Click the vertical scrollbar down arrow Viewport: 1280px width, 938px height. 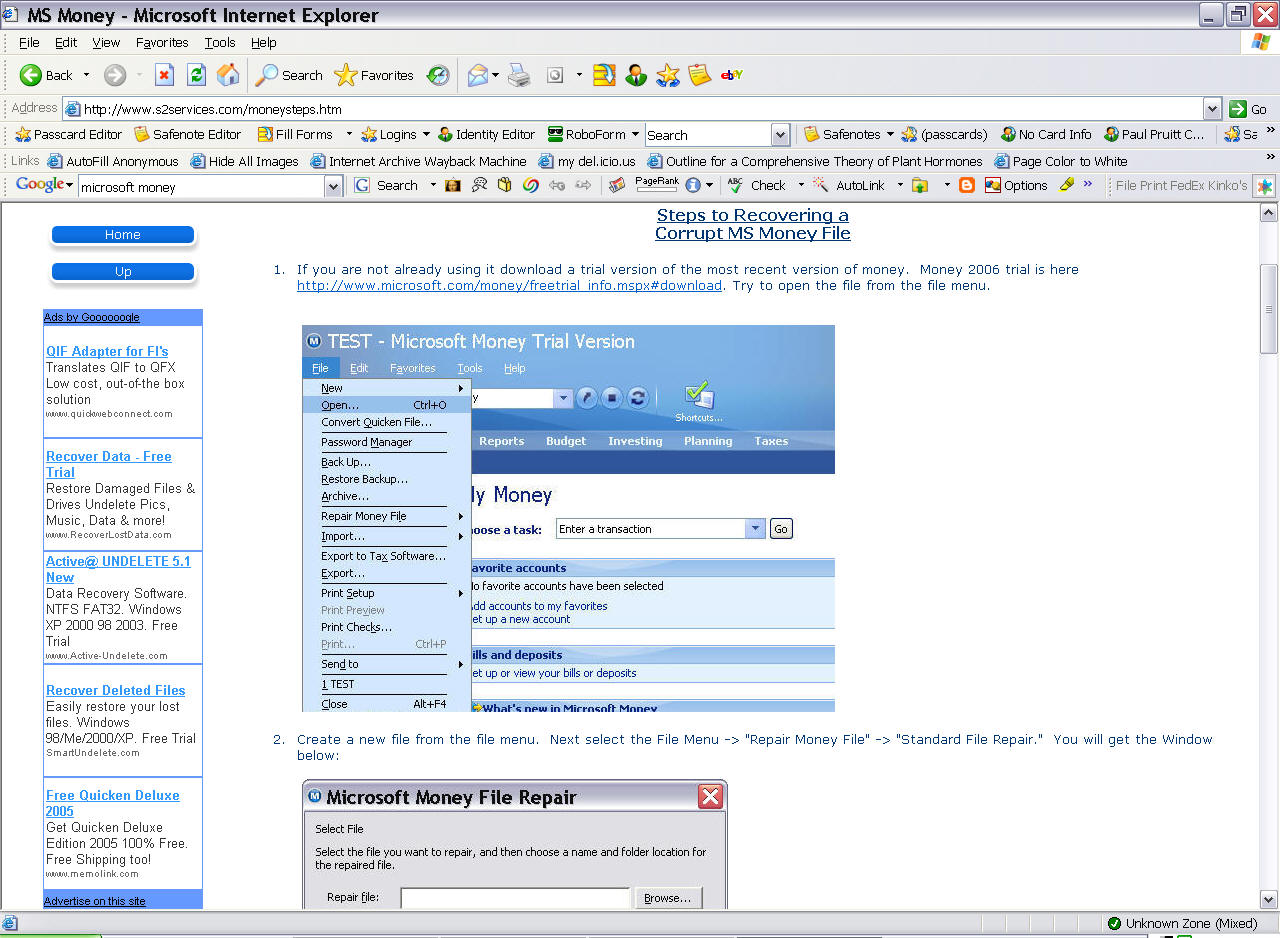click(x=1269, y=900)
